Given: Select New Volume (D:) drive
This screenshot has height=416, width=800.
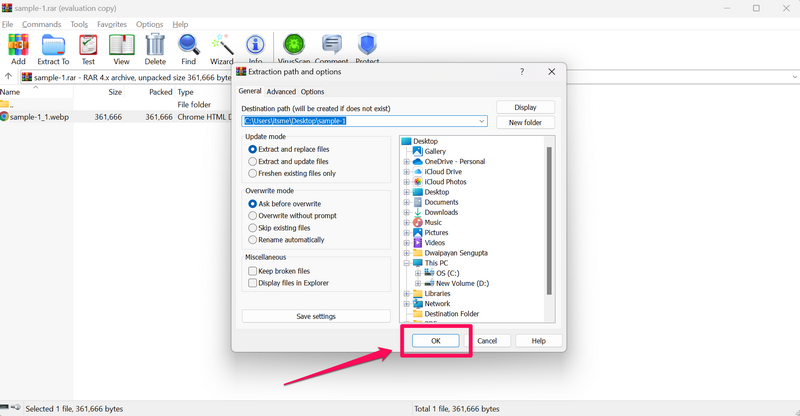Looking at the screenshot, I should pyautogui.click(x=462, y=283).
